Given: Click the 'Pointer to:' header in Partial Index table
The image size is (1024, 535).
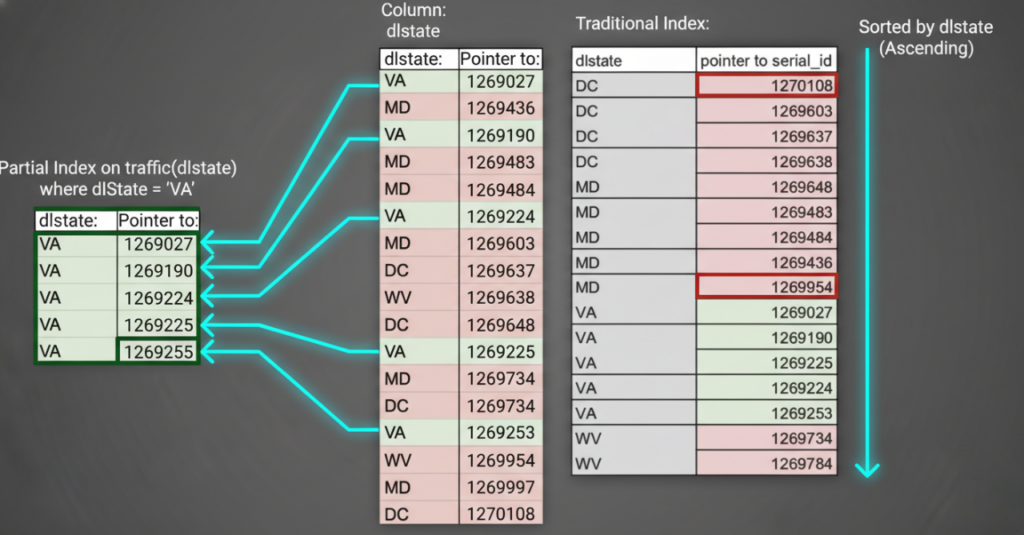Looking at the screenshot, I should [x=158, y=220].
